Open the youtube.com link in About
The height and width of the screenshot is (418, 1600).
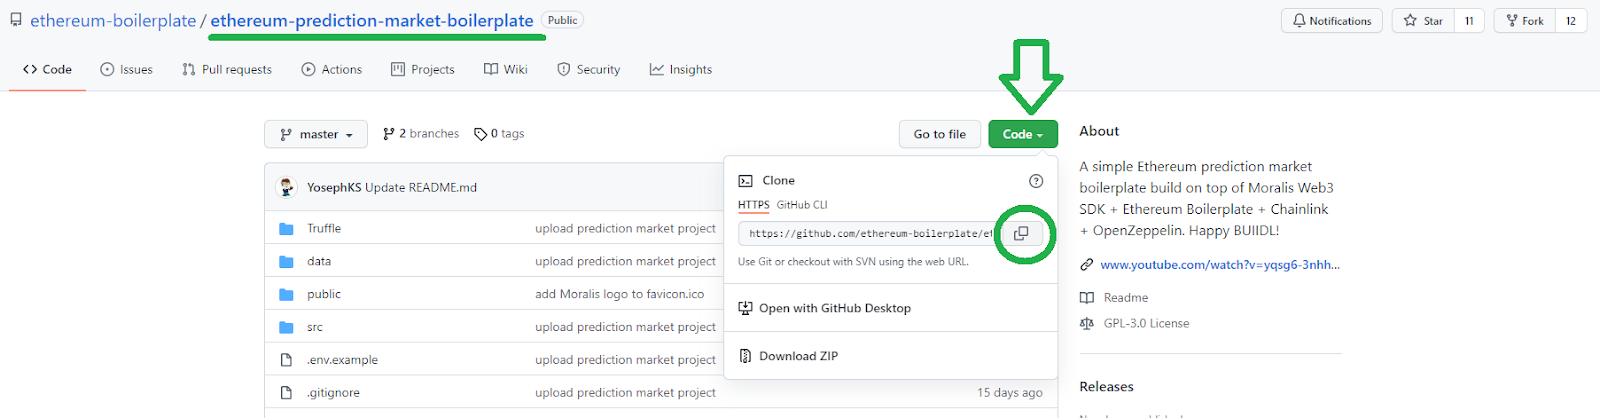click(x=1219, y=265)
